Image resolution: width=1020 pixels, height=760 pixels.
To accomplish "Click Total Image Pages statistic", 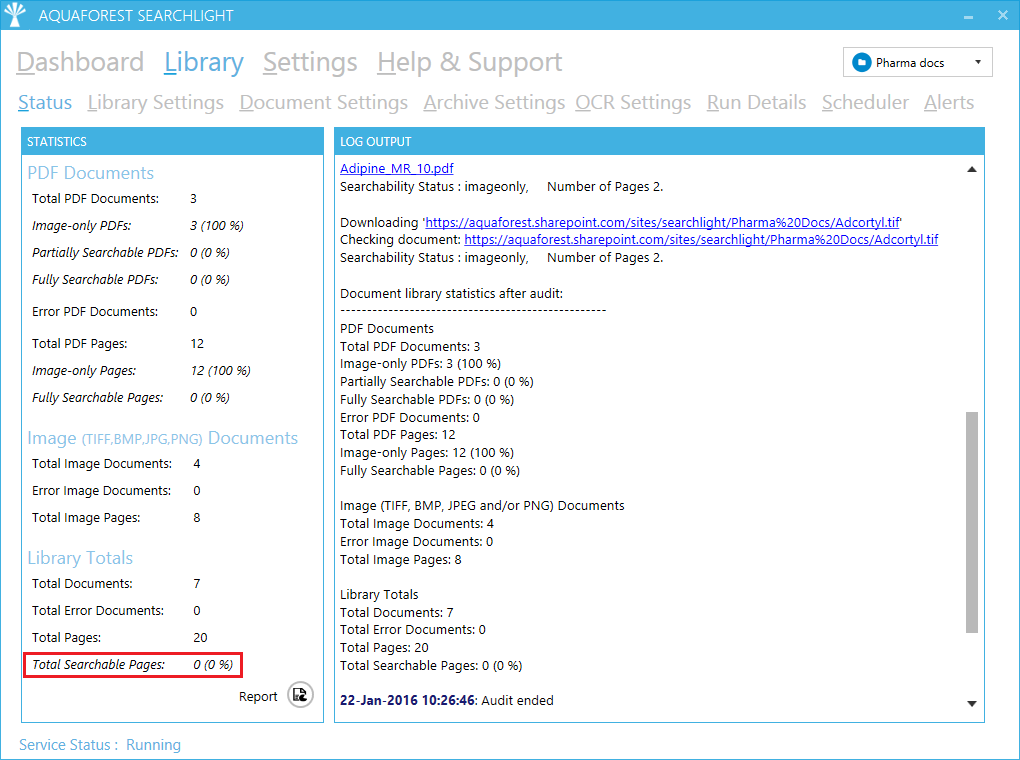I will pos(116,518).
